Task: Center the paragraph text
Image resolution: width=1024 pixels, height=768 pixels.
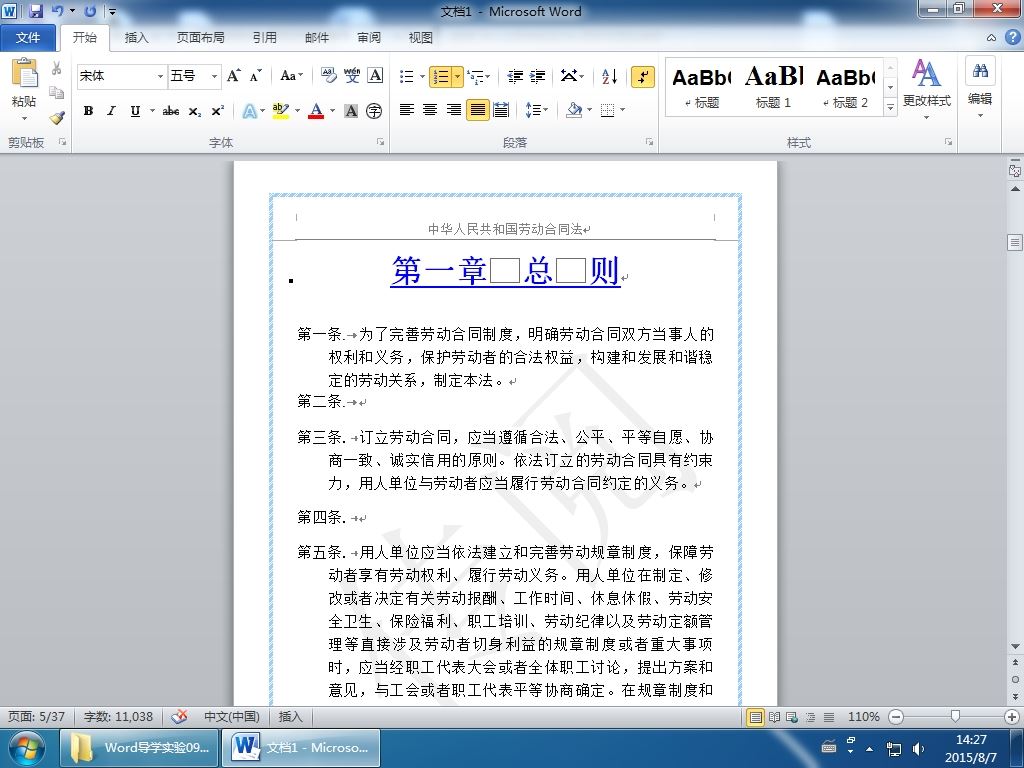Action: [430, 110]
